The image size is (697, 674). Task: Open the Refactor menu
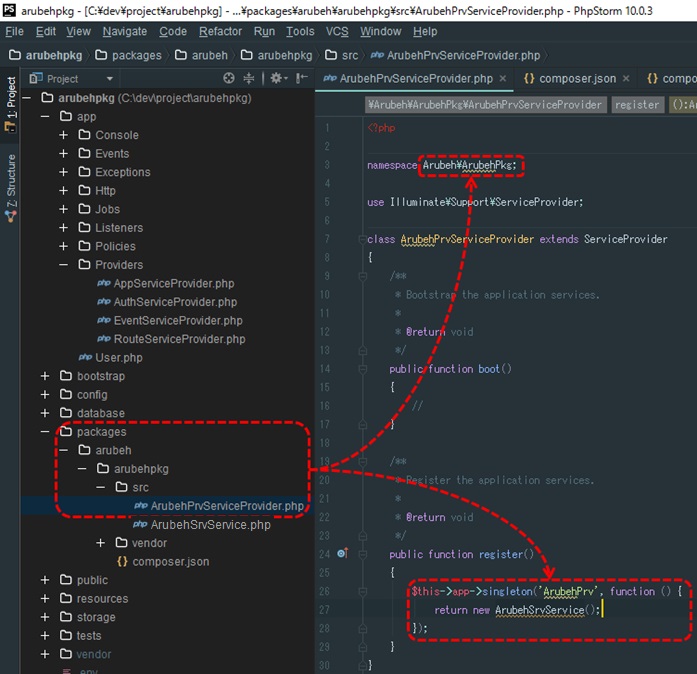tap(220, 32)
